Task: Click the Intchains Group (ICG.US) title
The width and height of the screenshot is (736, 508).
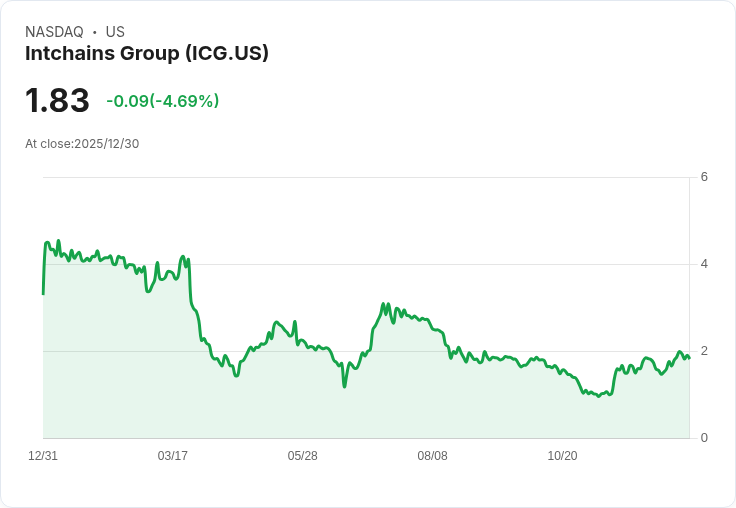Action: 147,54
